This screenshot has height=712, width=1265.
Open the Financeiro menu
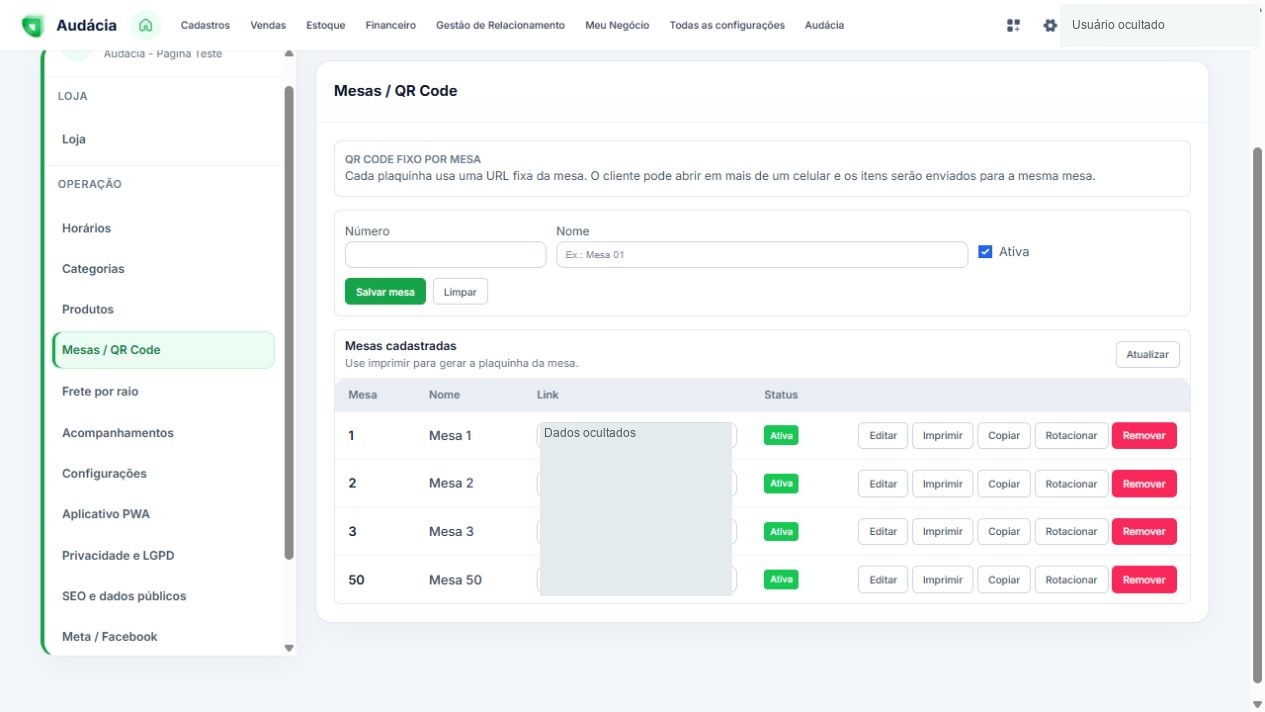coord(391,25)
